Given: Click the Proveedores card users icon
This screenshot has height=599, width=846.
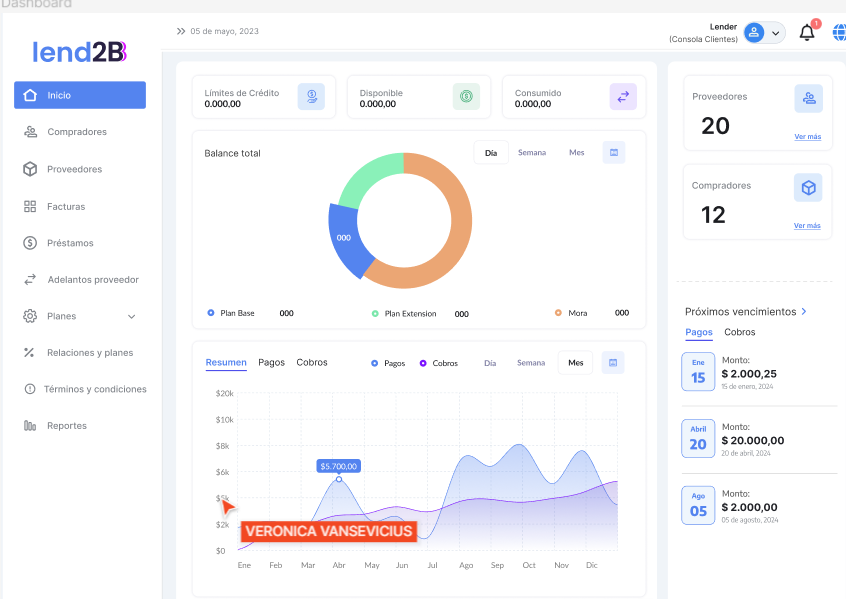Looking at the screenshot, I should 808,98.
